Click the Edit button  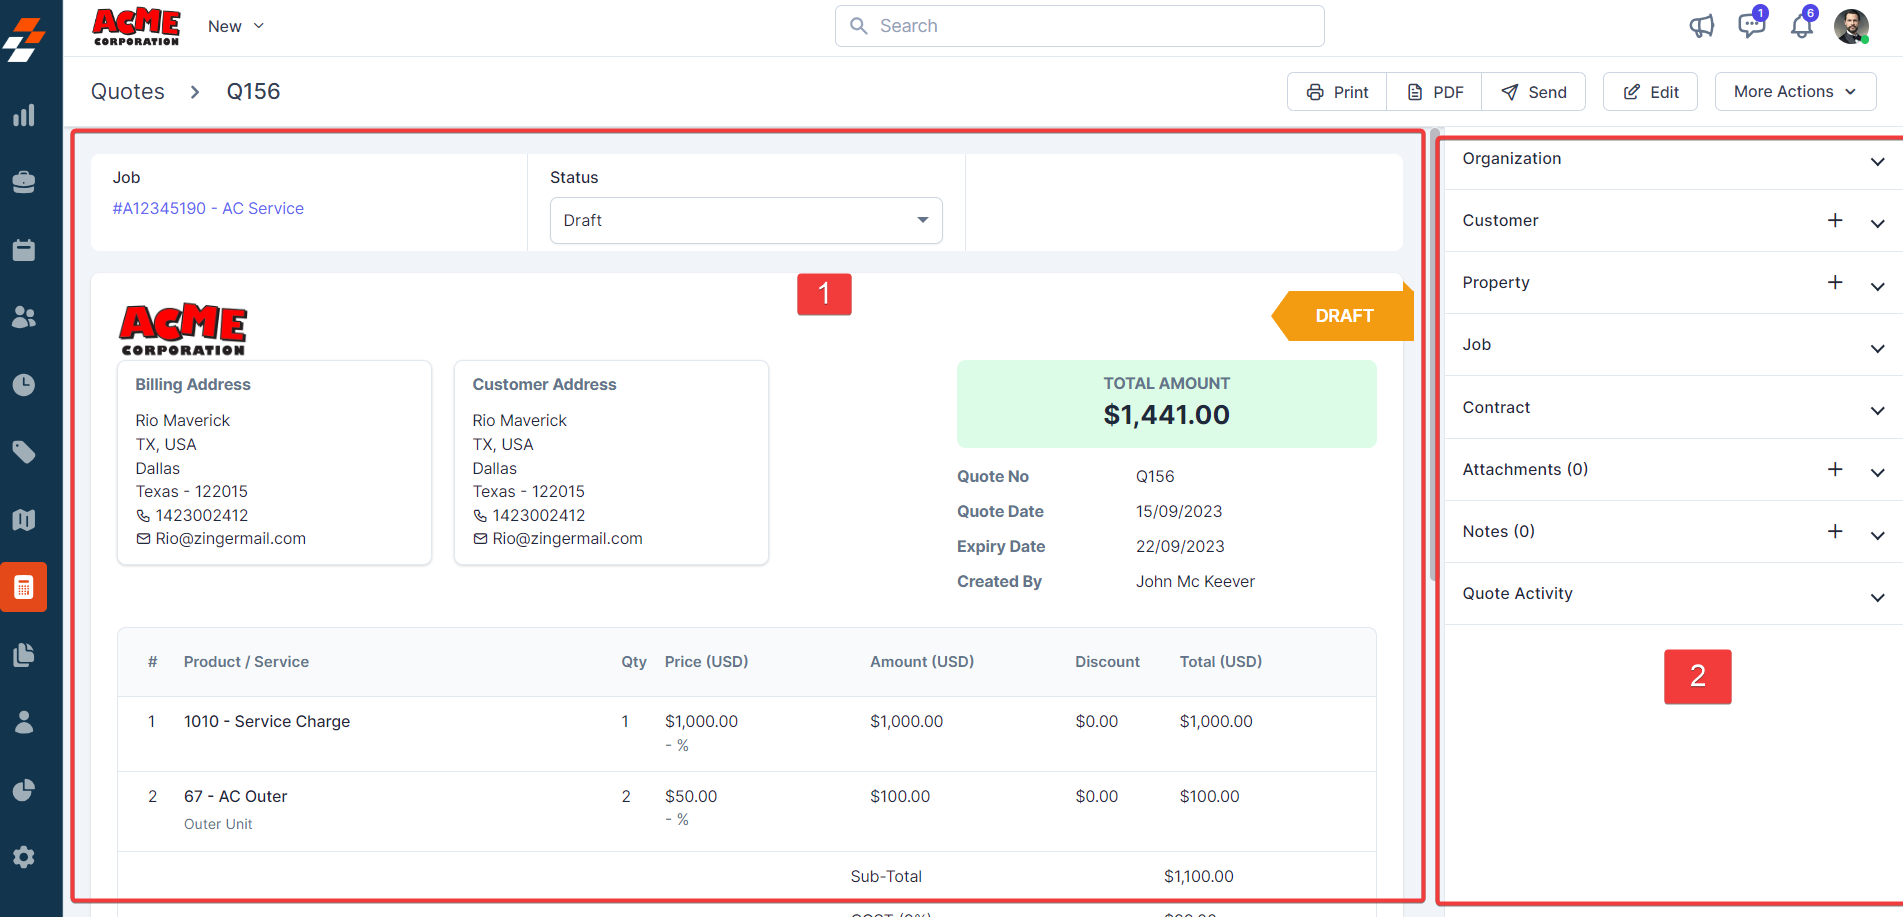click(1650, 92)
